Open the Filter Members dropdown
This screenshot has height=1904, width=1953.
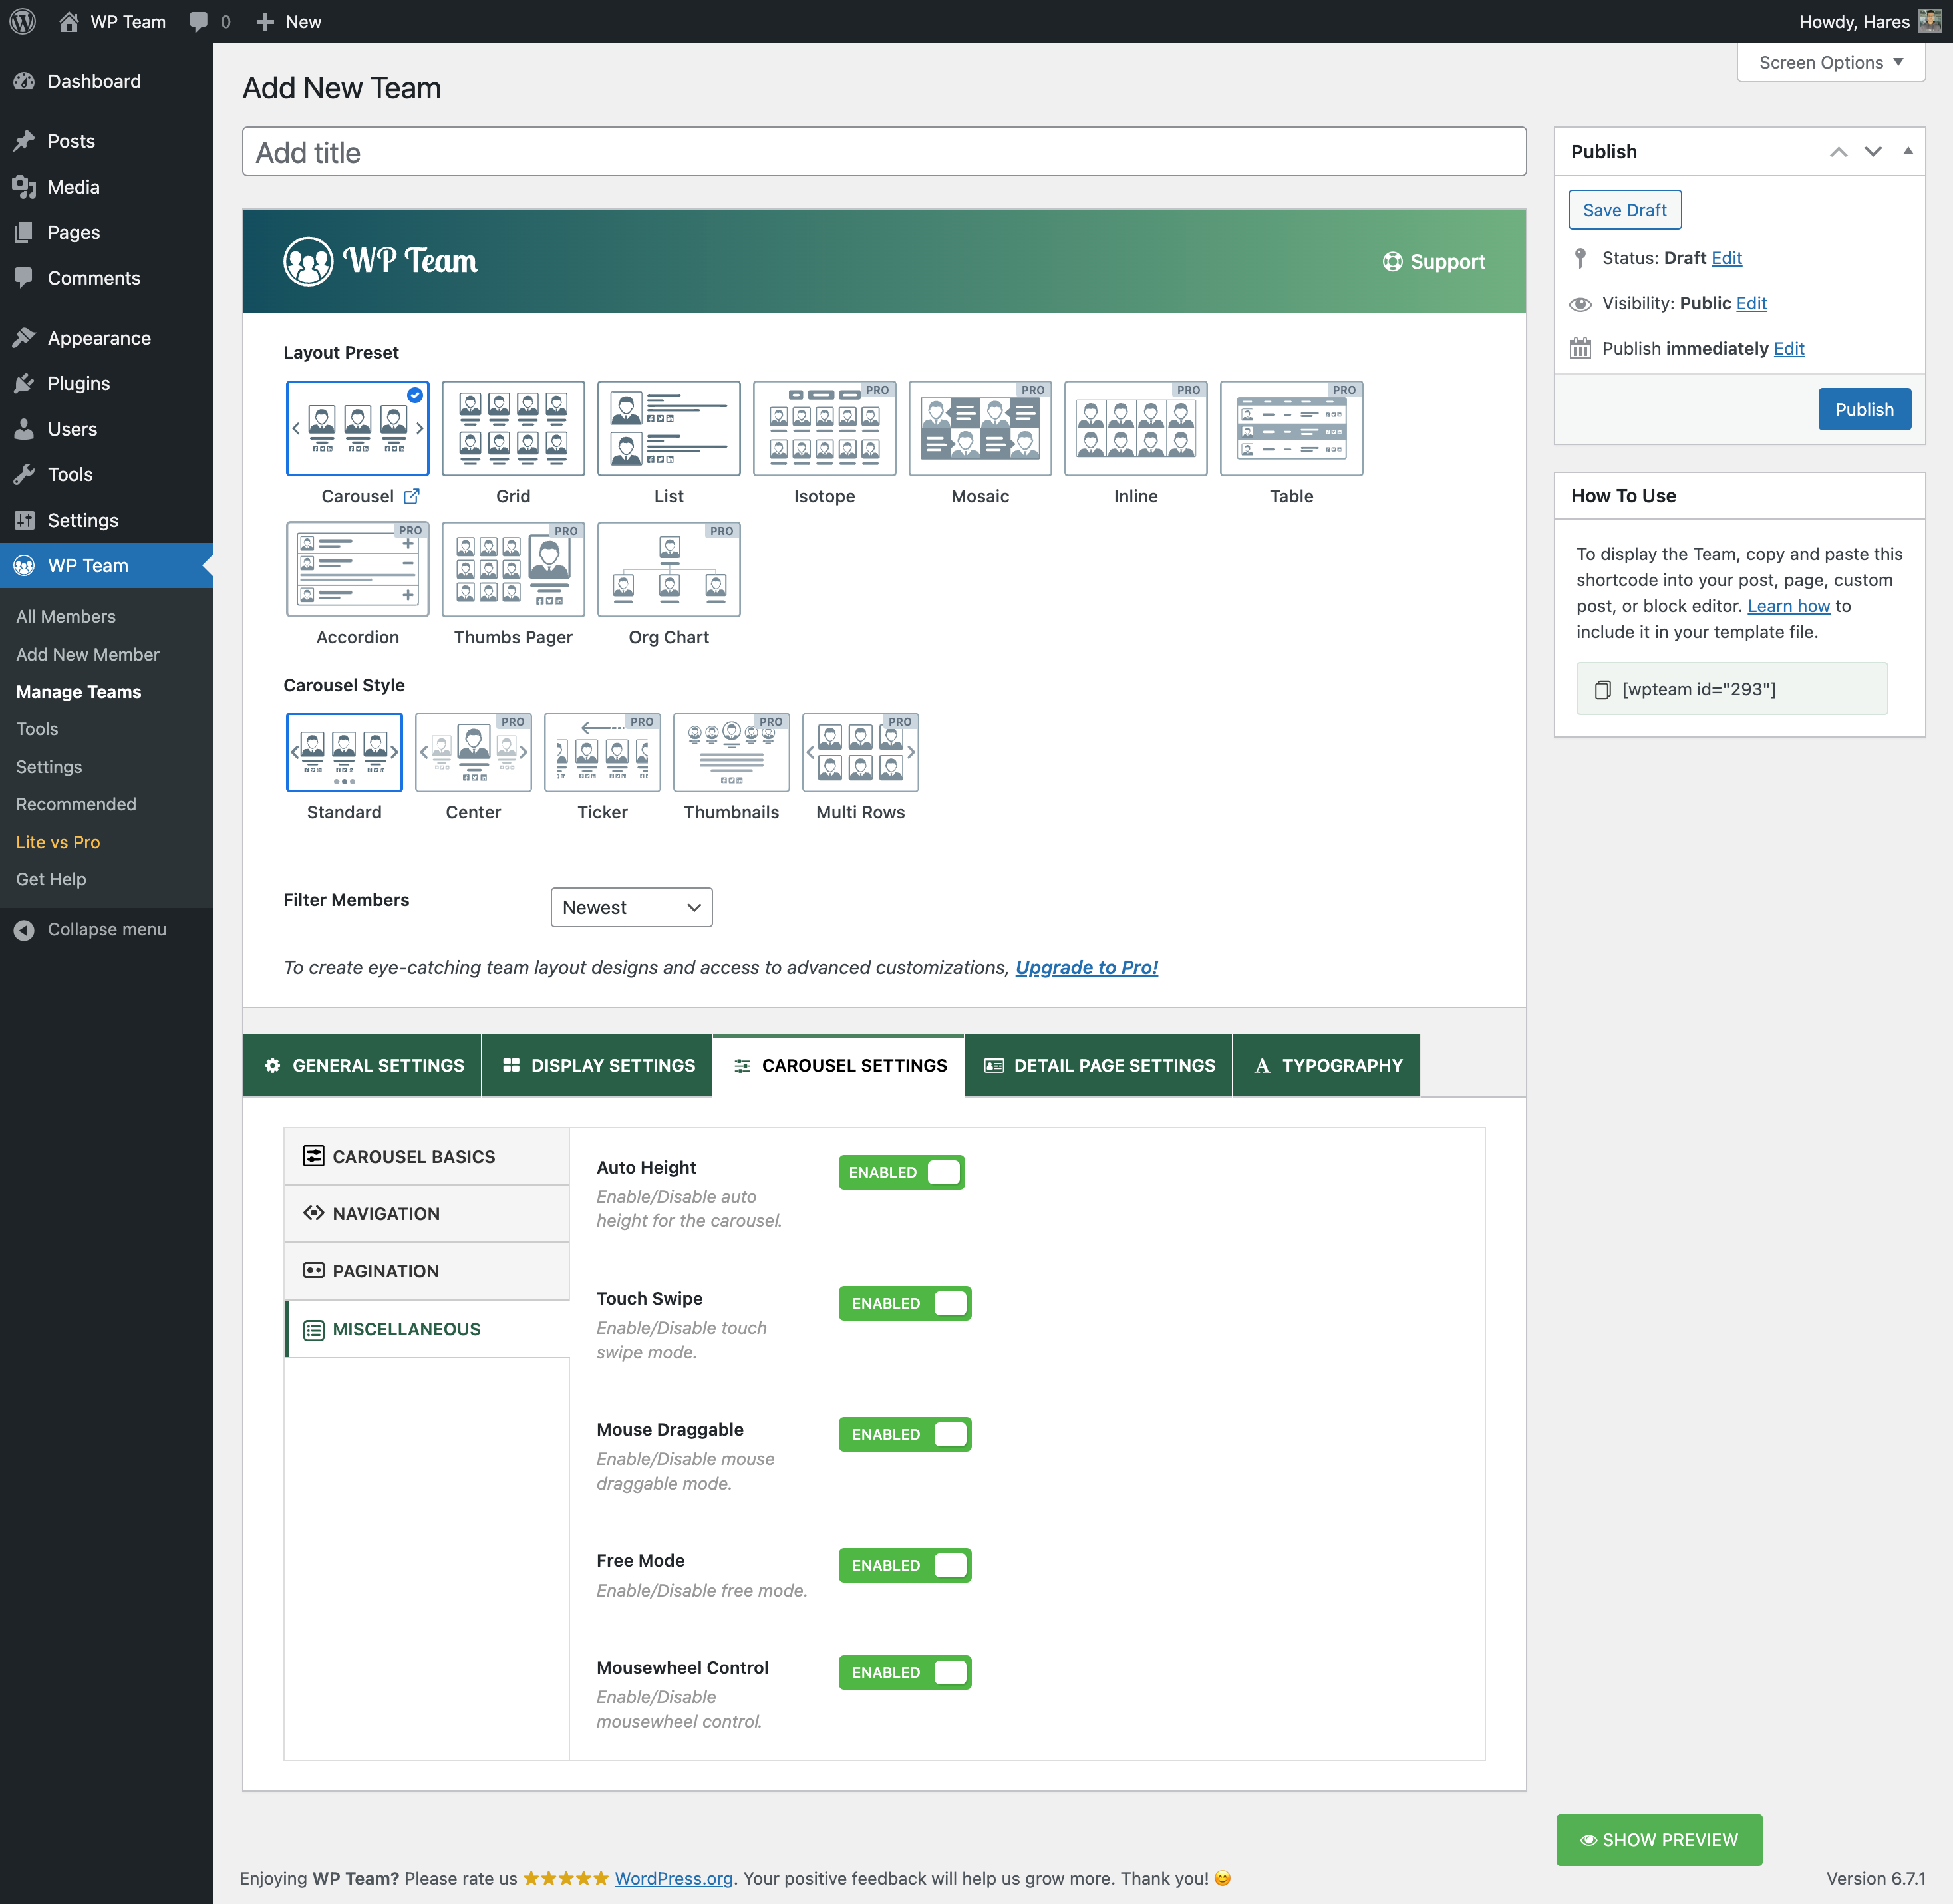[x=631, y=907]
